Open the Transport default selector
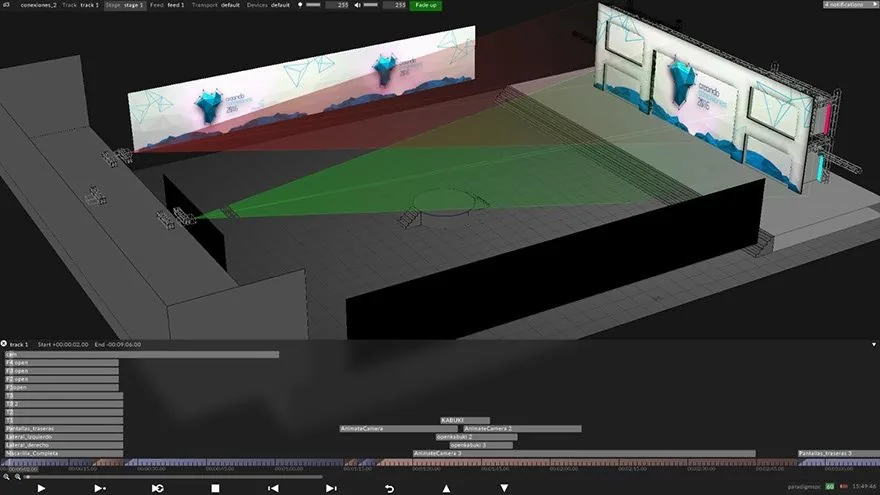Image resolution: width=880 pixels, height=495 pixels. point(216,5)
